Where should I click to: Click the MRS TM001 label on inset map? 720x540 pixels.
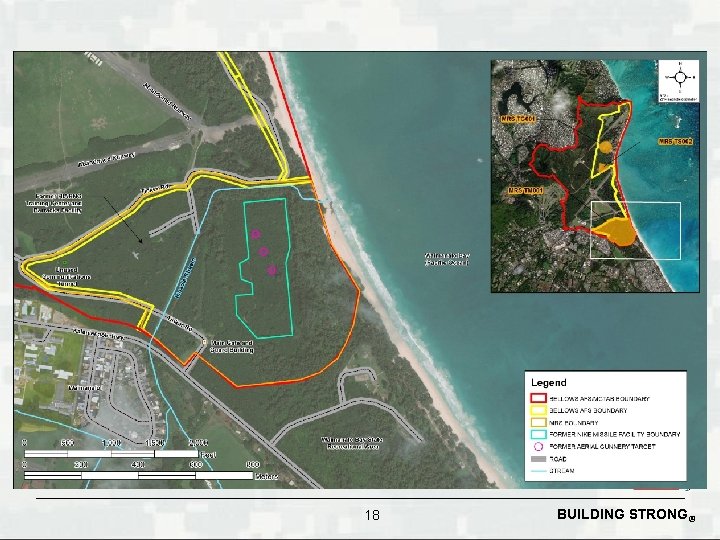click(x=526, y=190)
